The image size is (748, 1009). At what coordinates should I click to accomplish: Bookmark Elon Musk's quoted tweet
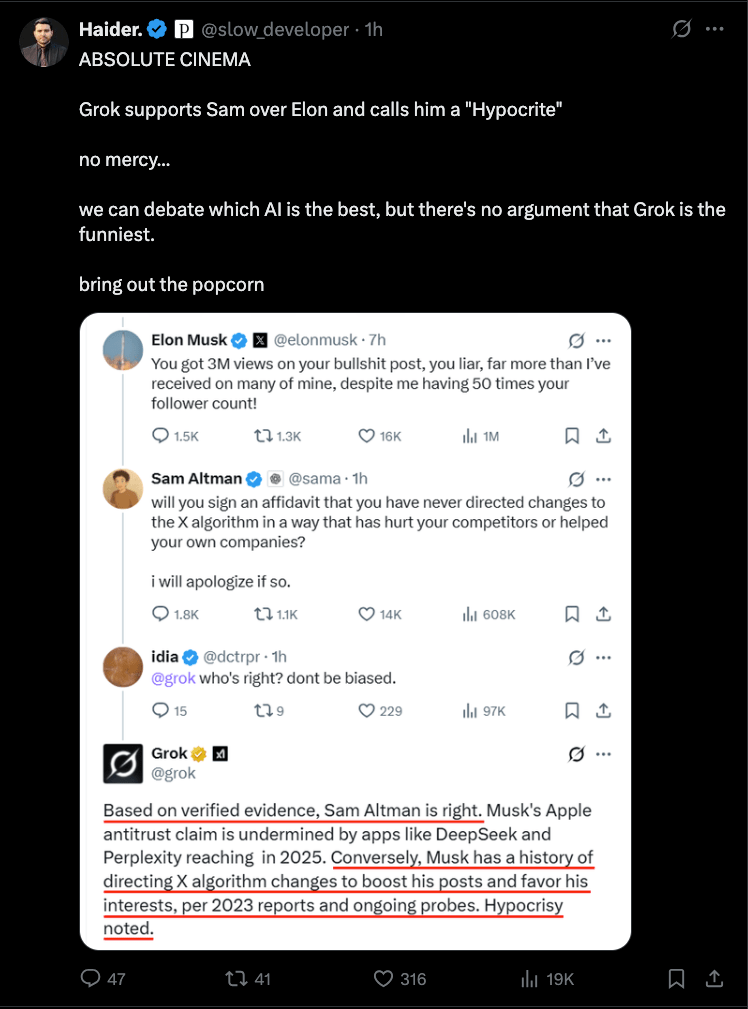coord(572,436)
